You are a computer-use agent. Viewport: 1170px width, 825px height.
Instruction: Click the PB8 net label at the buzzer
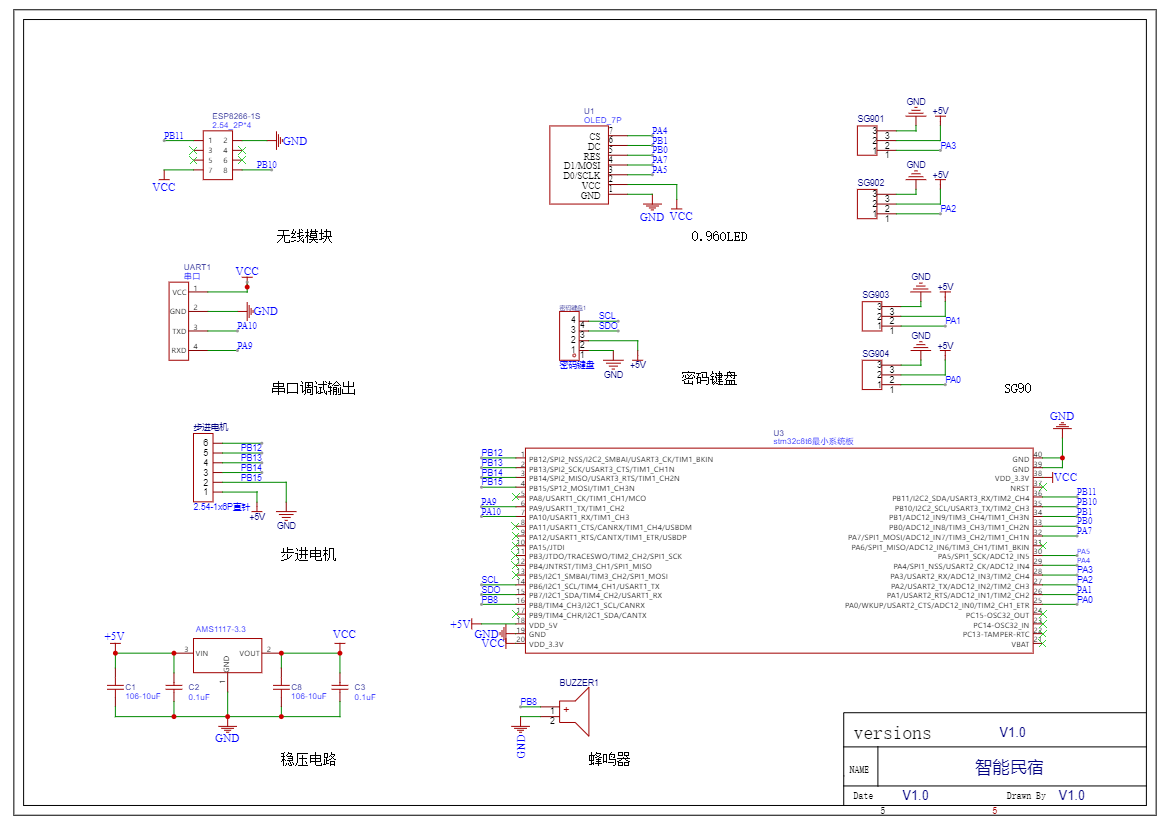click(x=528, y=702)
